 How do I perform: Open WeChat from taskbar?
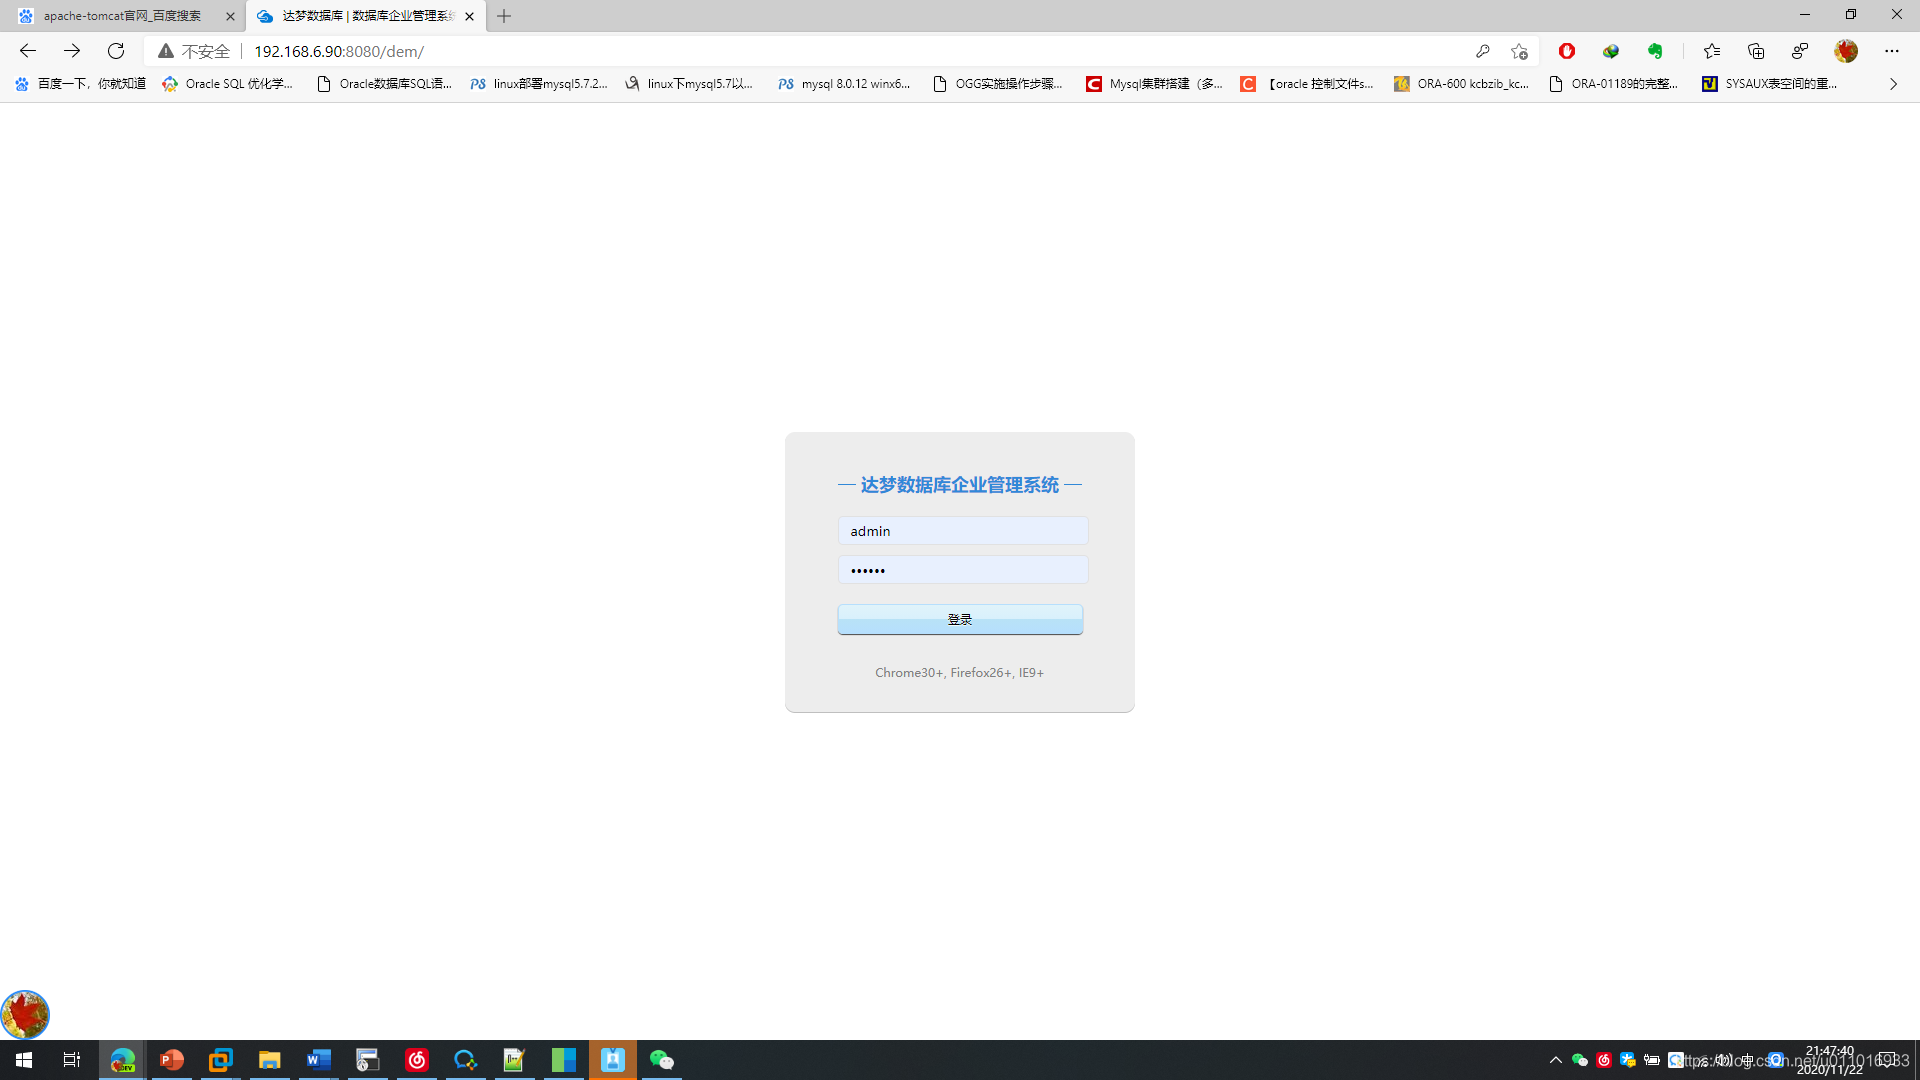(661, 1060)
